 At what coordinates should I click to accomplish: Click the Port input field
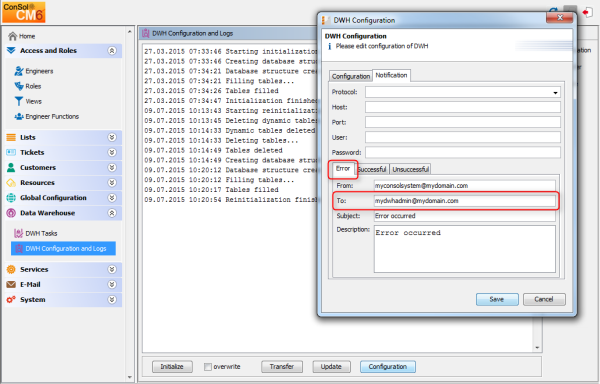[x=463, y=122]
